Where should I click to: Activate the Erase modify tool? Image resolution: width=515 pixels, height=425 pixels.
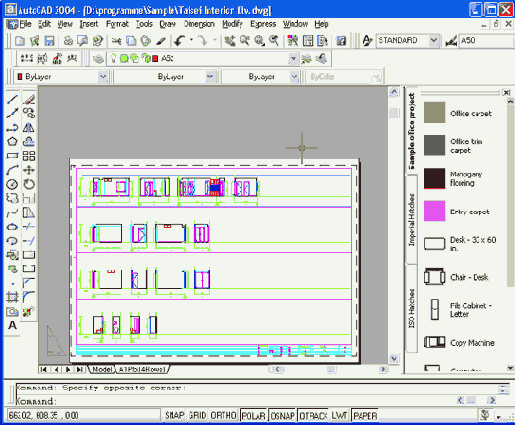pyautogui.click(x=29, y=99)
